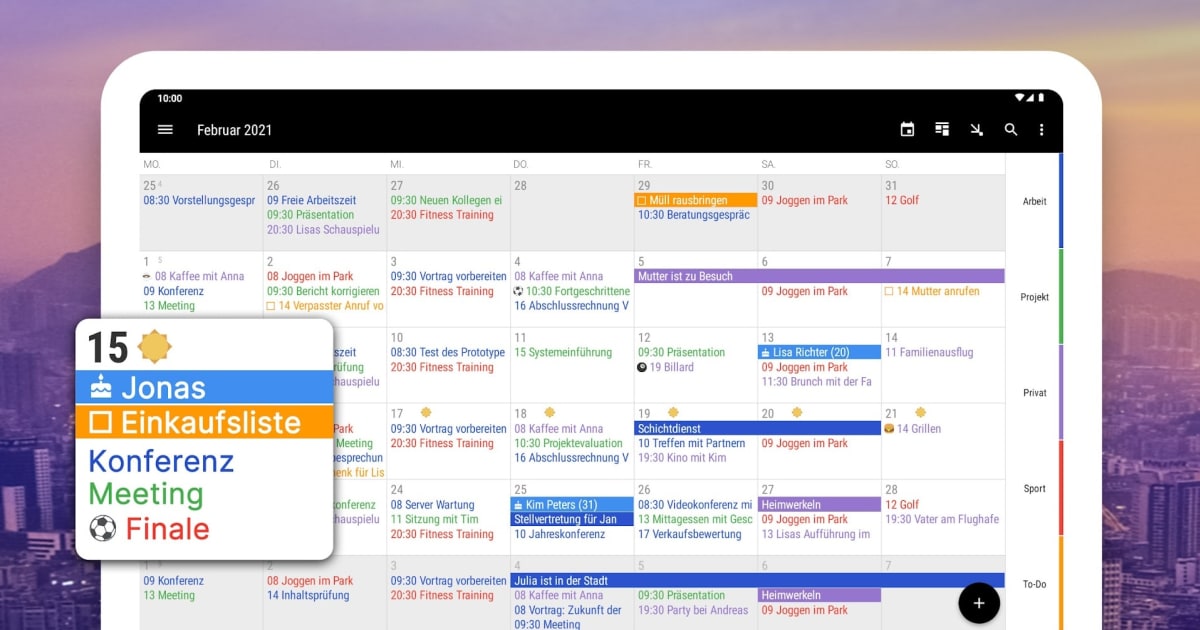Click the shrink-view diagonal arrow icon
The image size is (1200, 630).
(977, 129)
